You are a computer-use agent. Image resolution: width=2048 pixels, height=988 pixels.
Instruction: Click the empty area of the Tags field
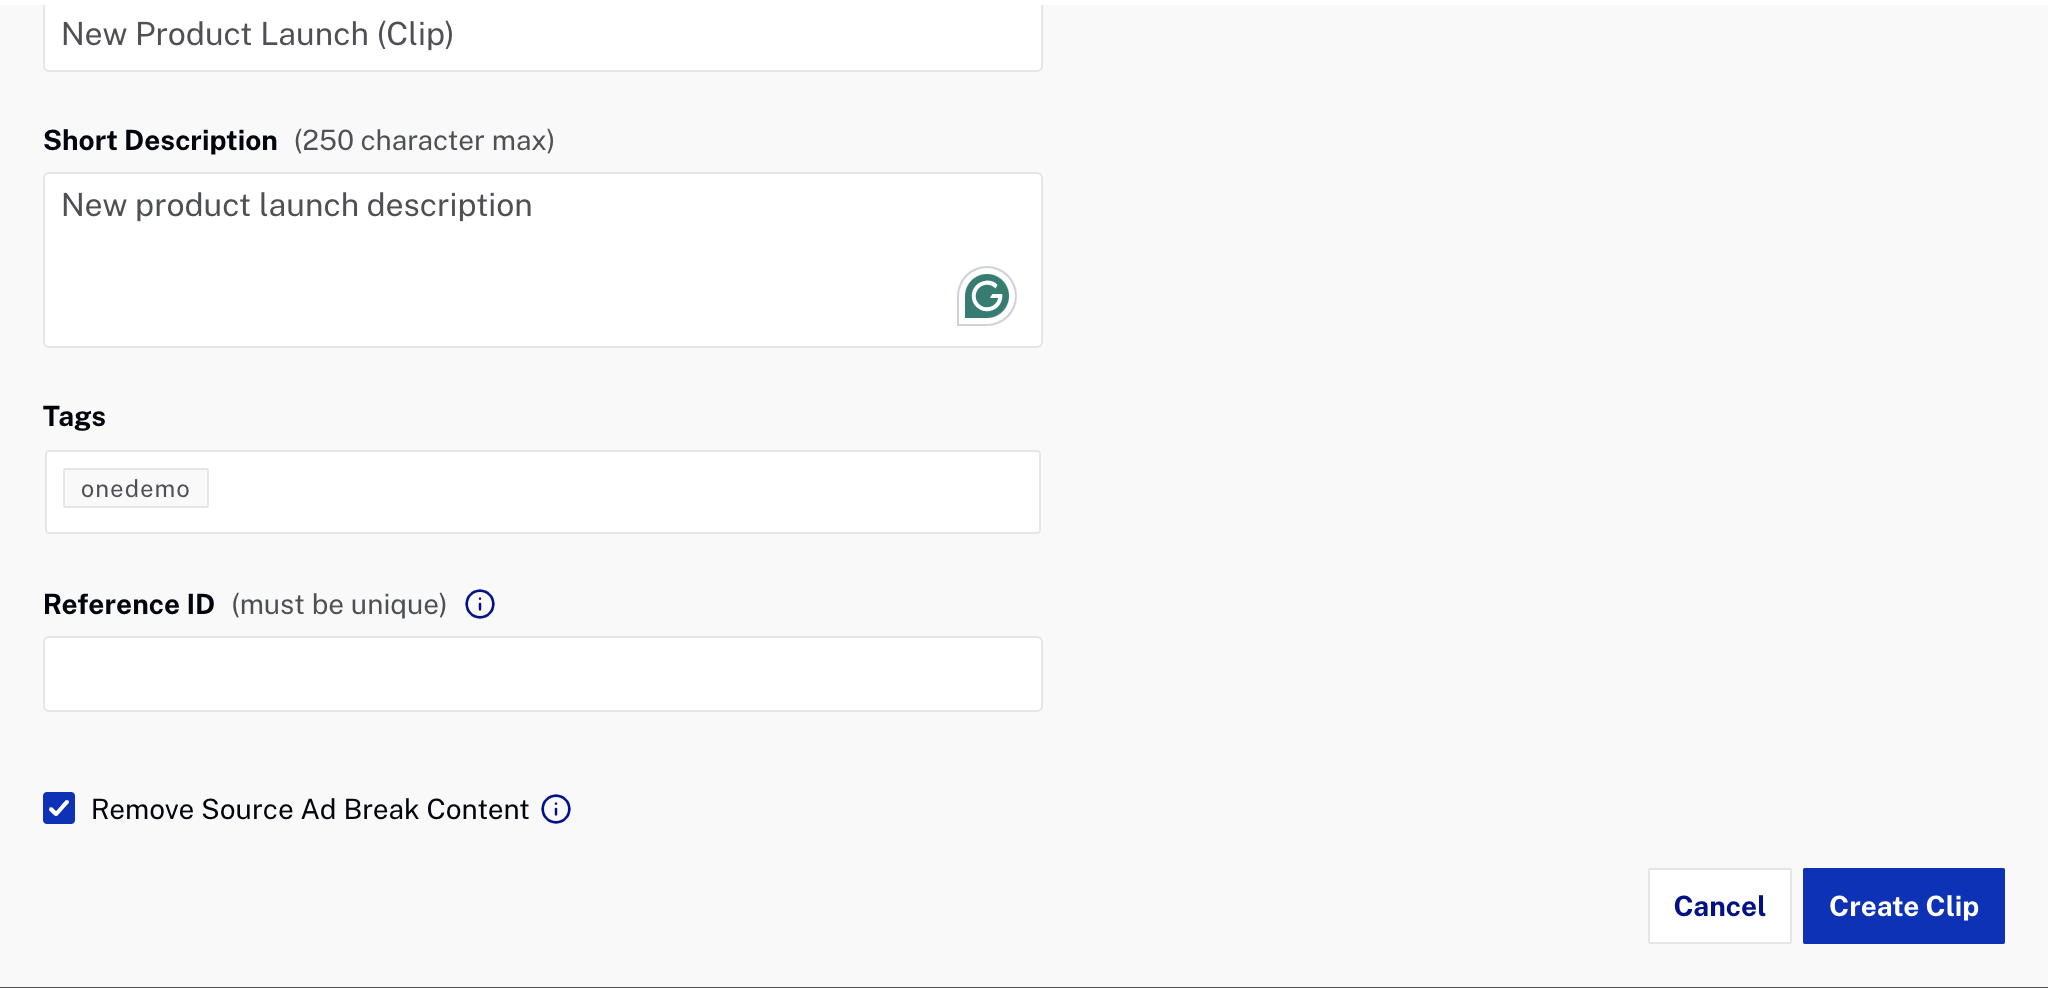point(620,492)
